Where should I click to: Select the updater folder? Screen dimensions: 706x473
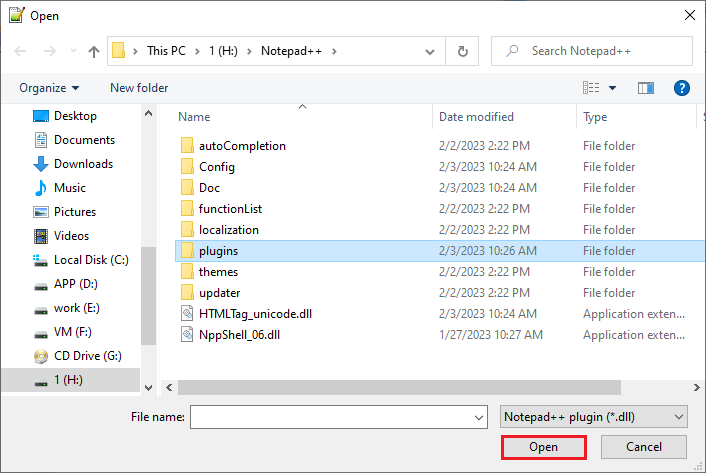coord(219,293)
